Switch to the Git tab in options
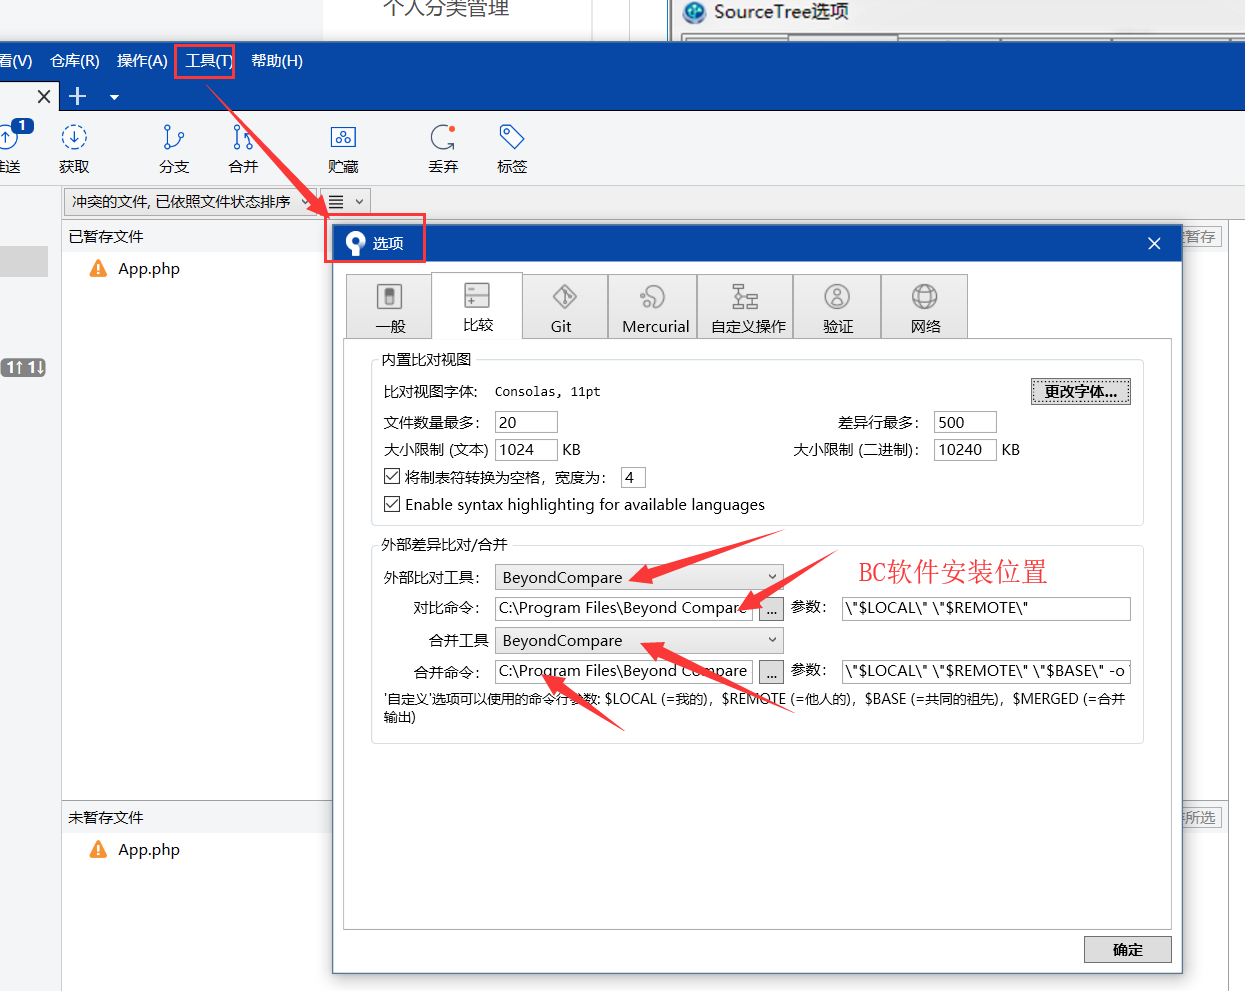Viewport: 1245px width, 991px height. click(564, 306)
